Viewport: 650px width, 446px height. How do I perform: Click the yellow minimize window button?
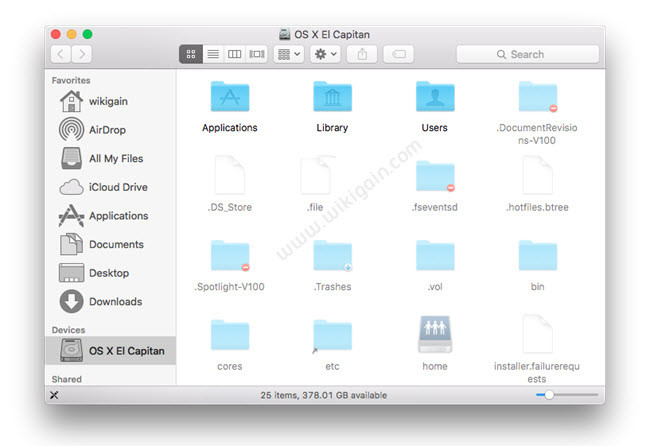tap(72, 34)
